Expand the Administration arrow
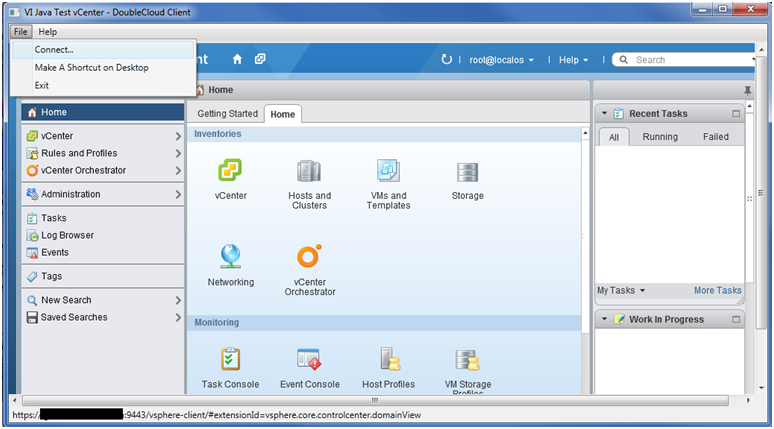Screen dimensions: 774x429 click(x=178, y=194)
